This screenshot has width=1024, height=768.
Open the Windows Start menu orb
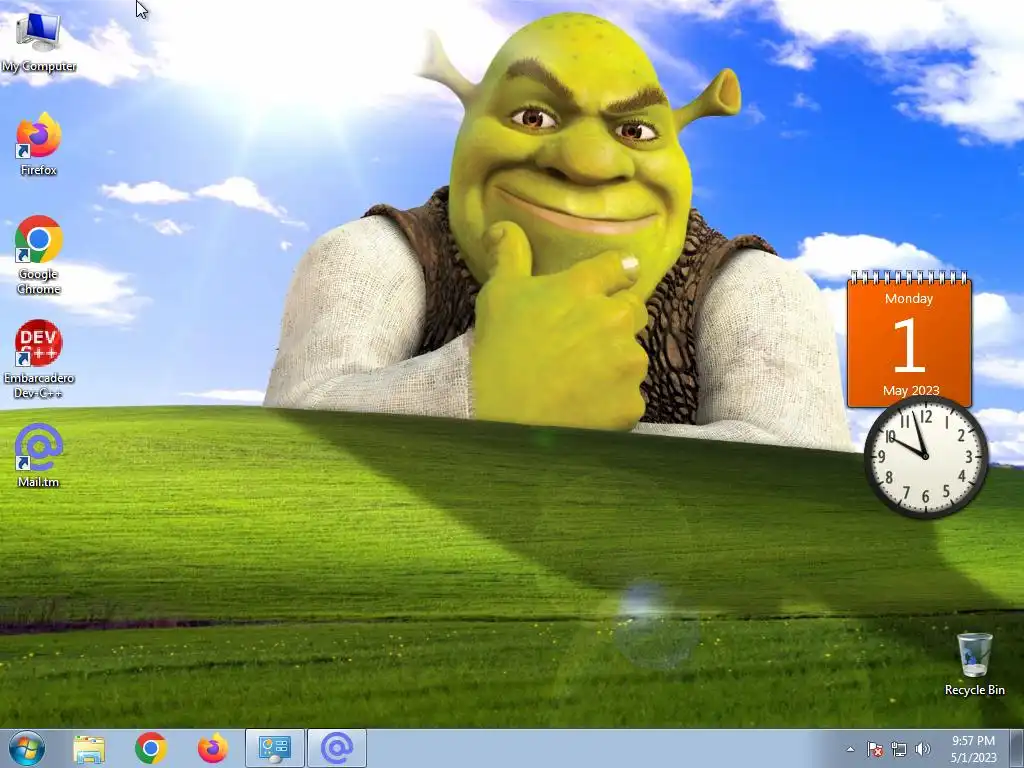[x=27, y=748]
